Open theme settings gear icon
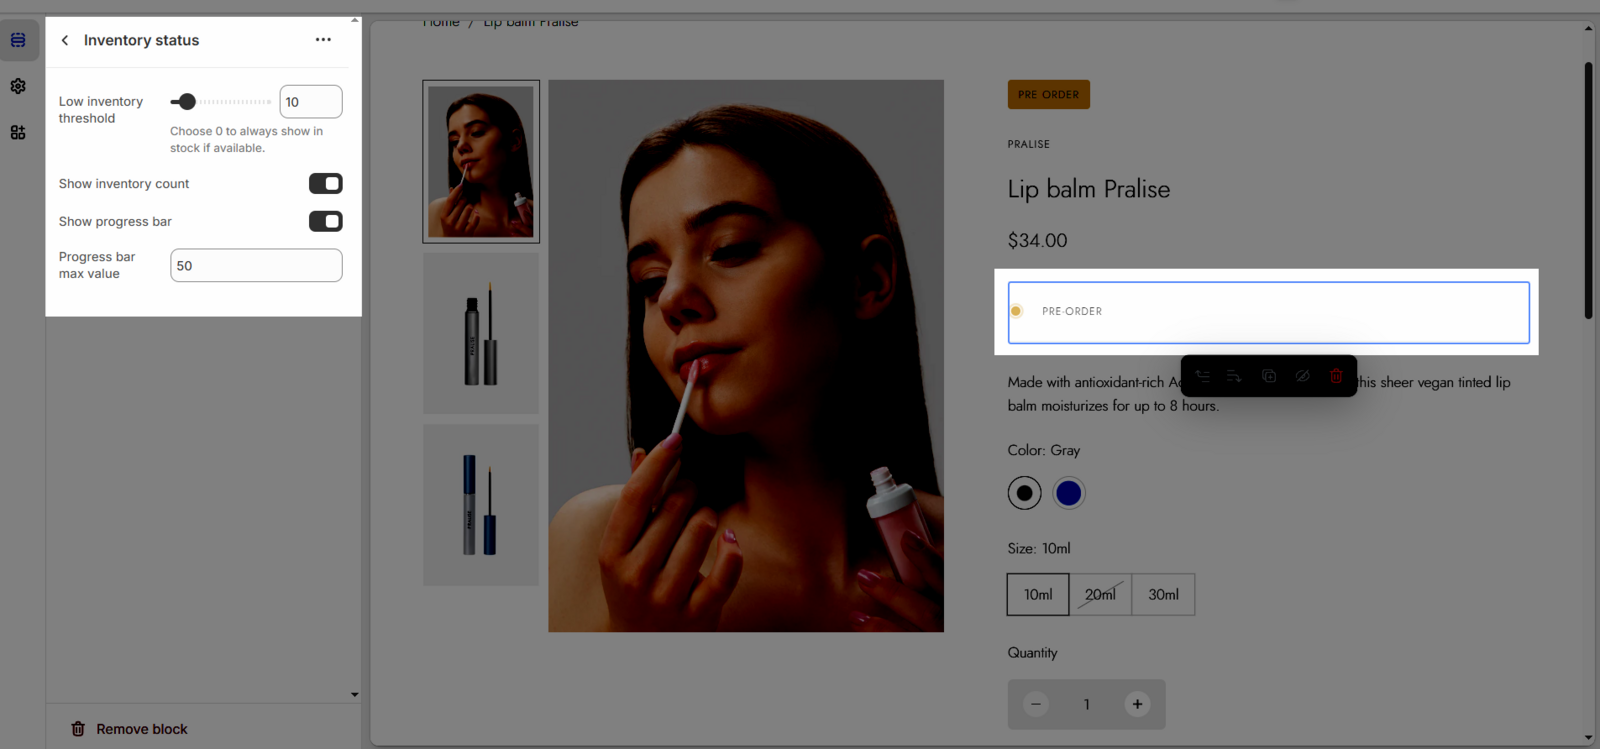The width and height of the screenshot is (1600, 749). coord(18,86)
